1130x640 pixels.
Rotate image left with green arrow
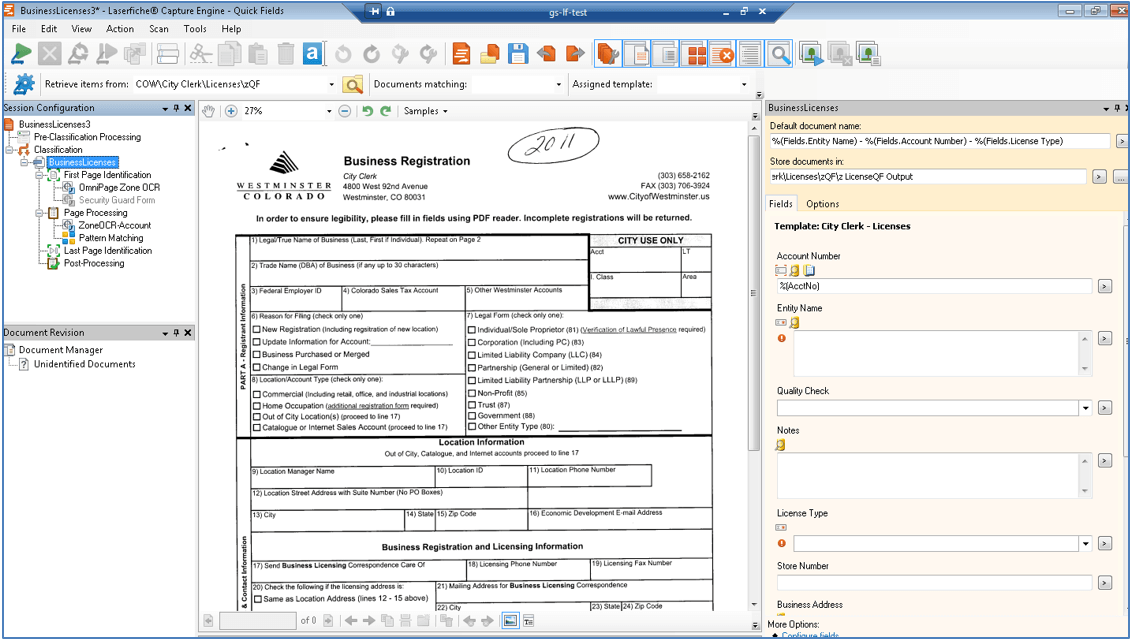pos(368,111)
